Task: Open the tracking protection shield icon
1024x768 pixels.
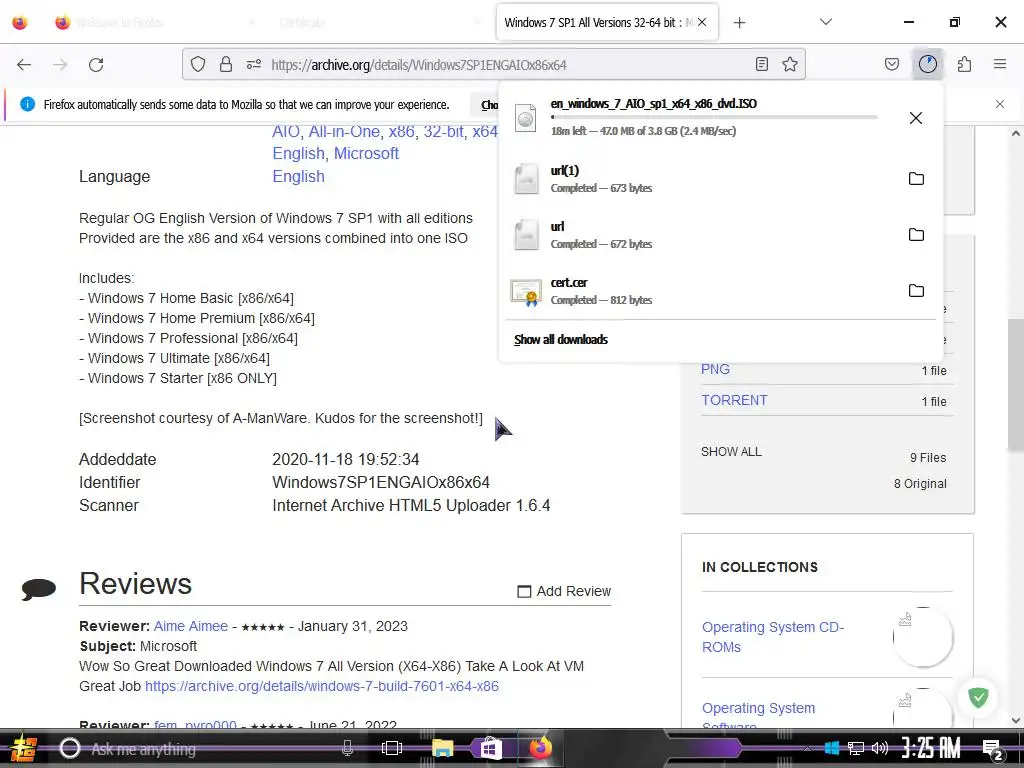Action: (x=198, y=64)
